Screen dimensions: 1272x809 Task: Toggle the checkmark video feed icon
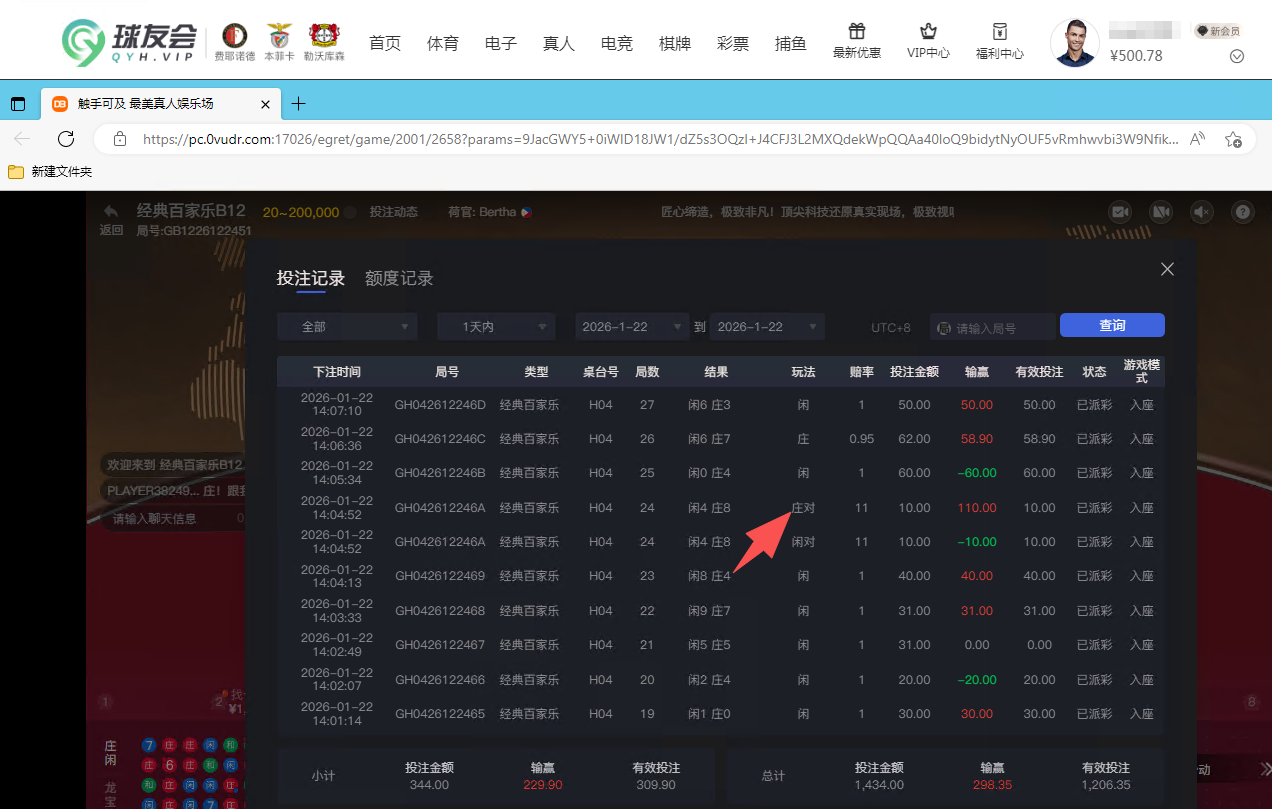click(x=1120, y=212)
